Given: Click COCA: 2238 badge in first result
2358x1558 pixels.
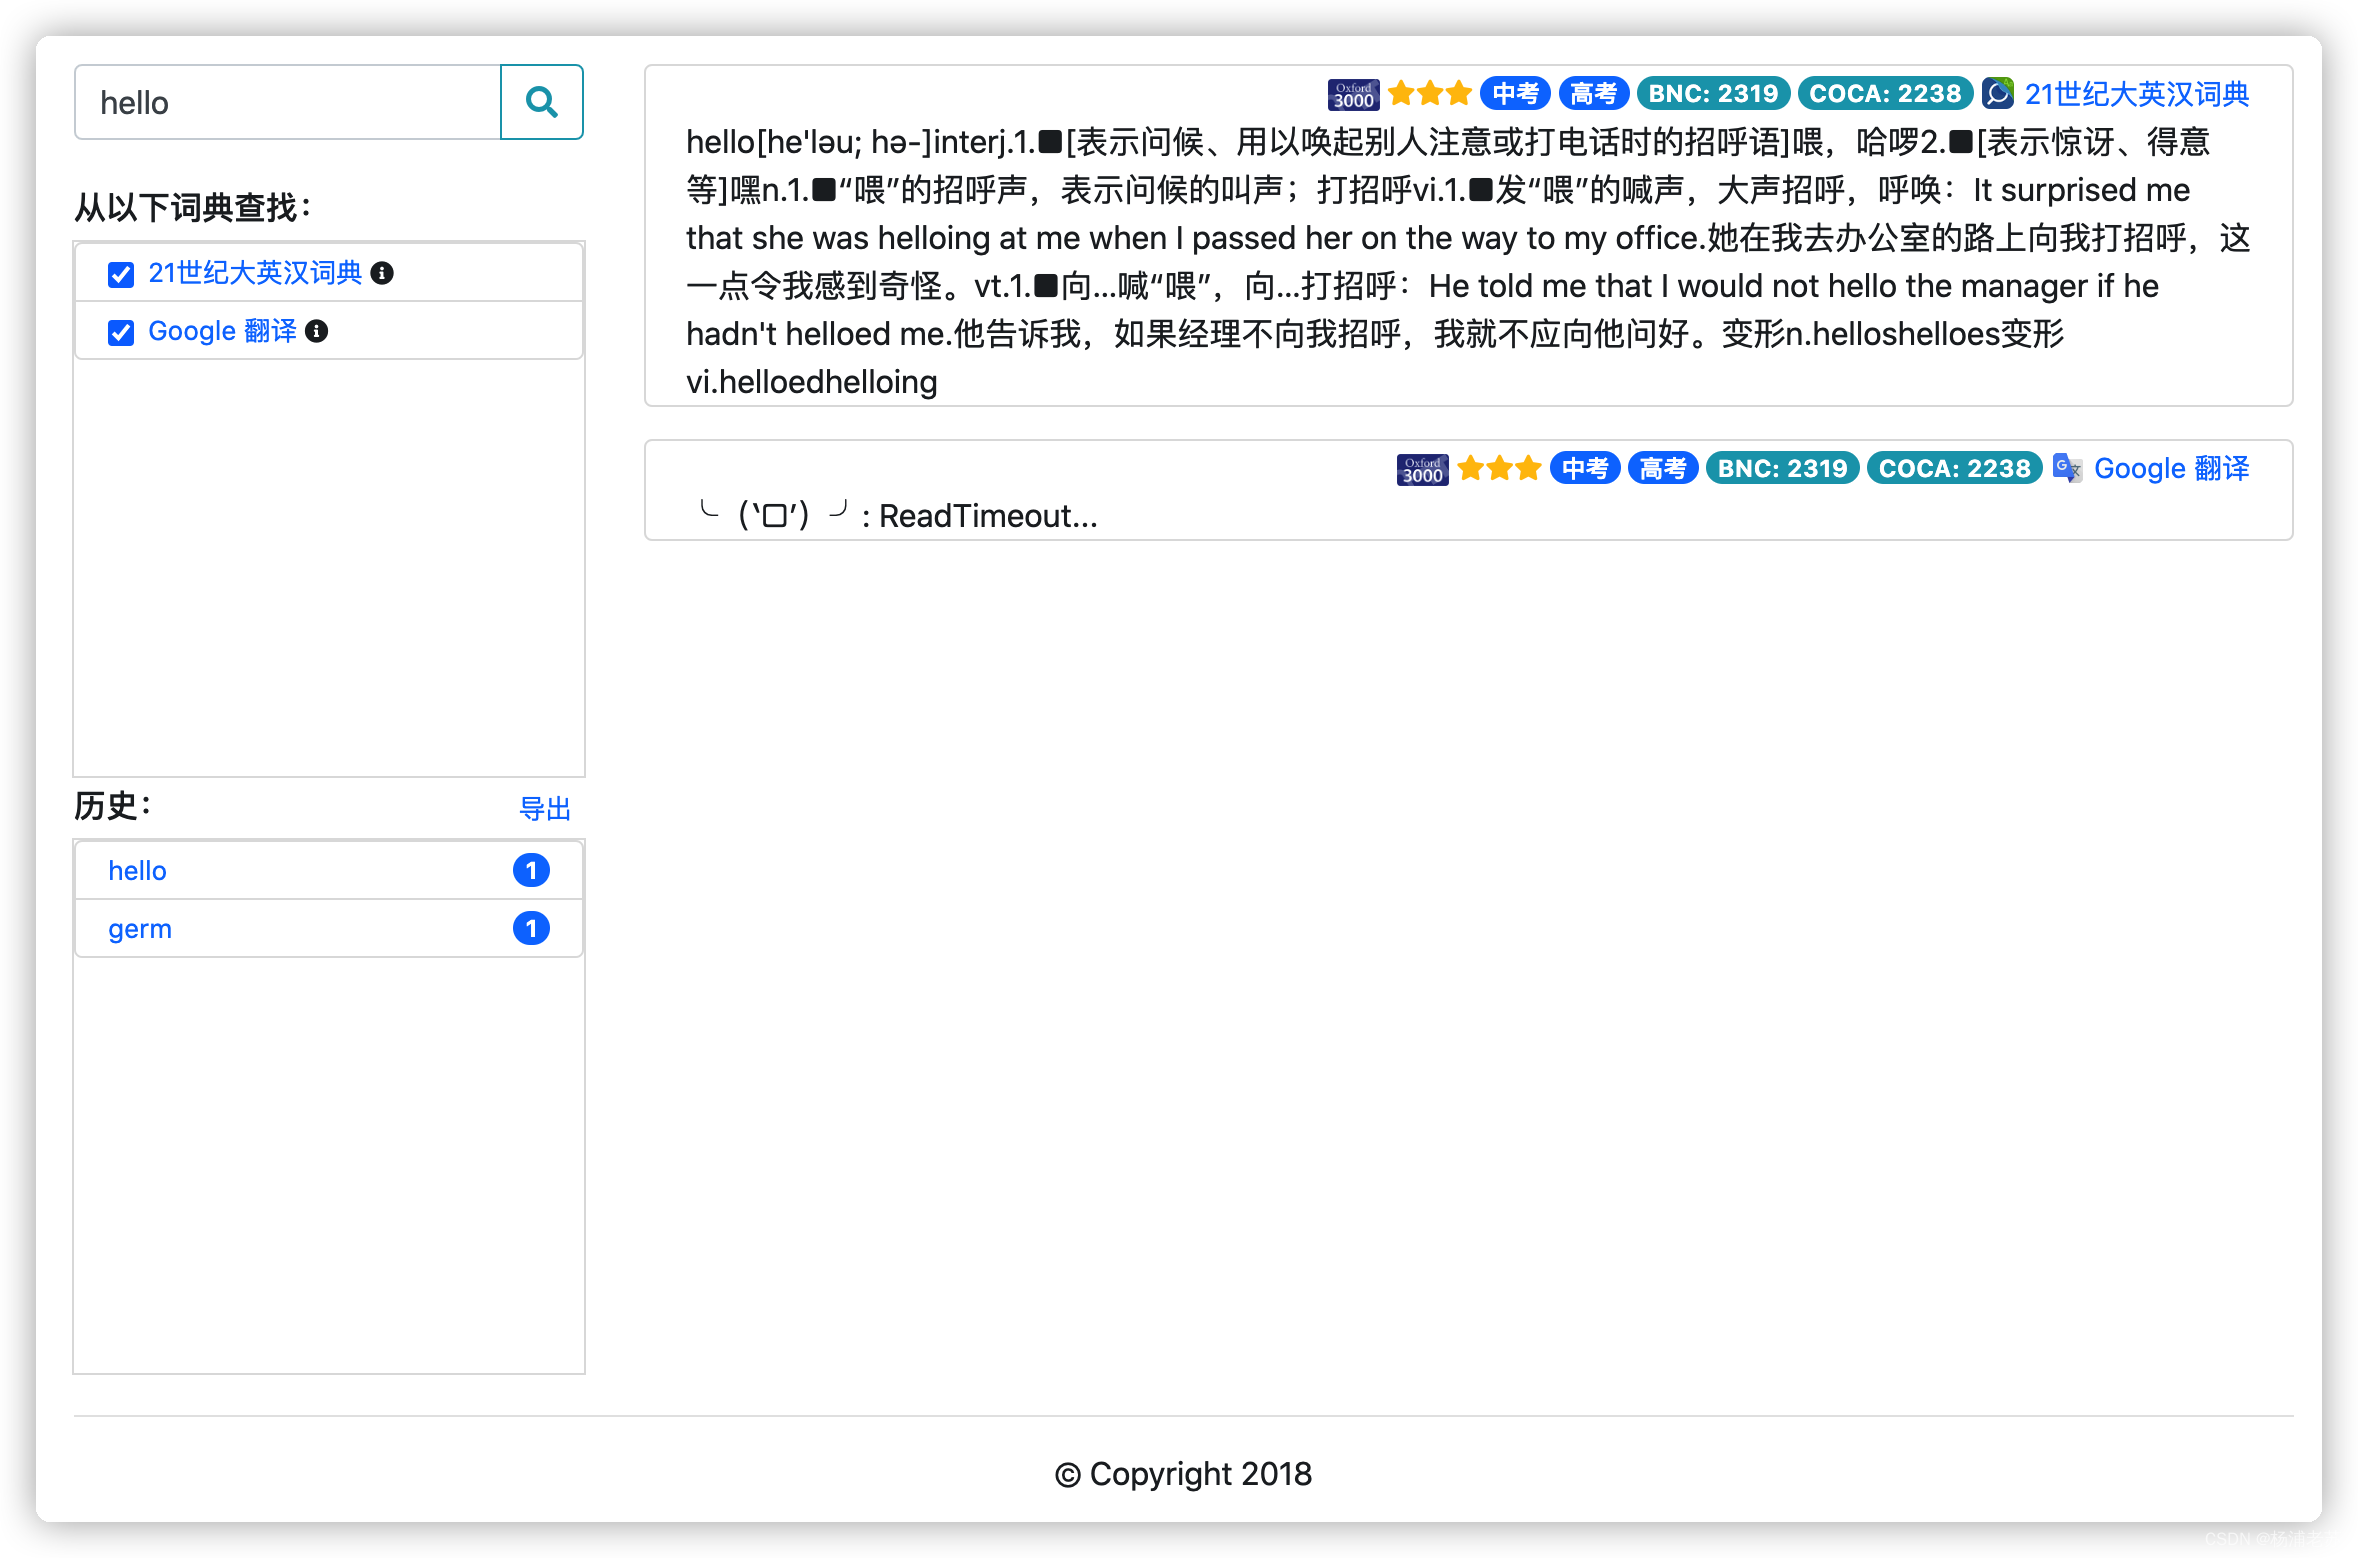Looking at the screenshot, I should pos(1884,94).
